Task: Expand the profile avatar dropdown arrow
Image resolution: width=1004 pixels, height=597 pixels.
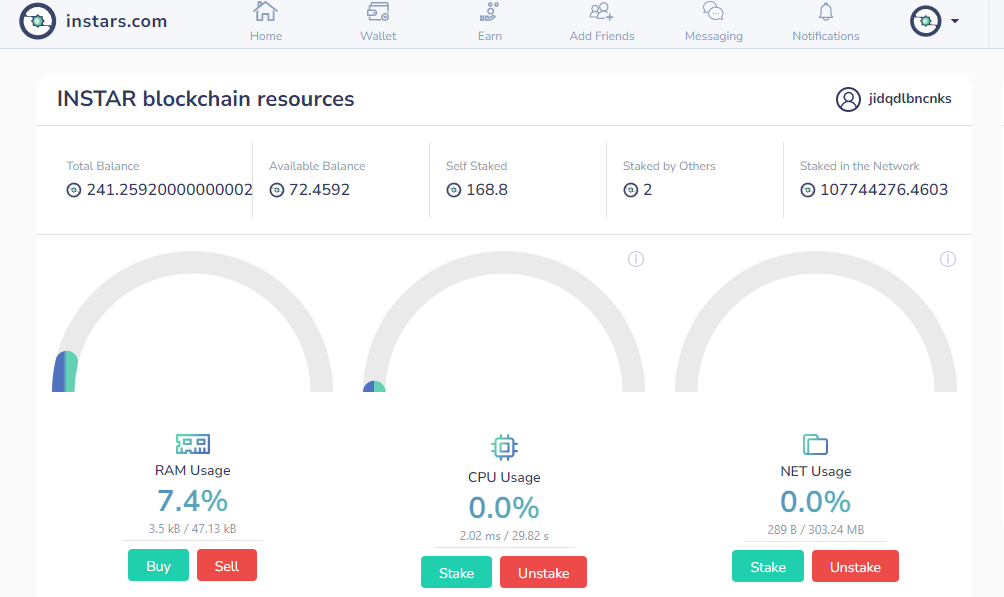Action: click(955, 21)
